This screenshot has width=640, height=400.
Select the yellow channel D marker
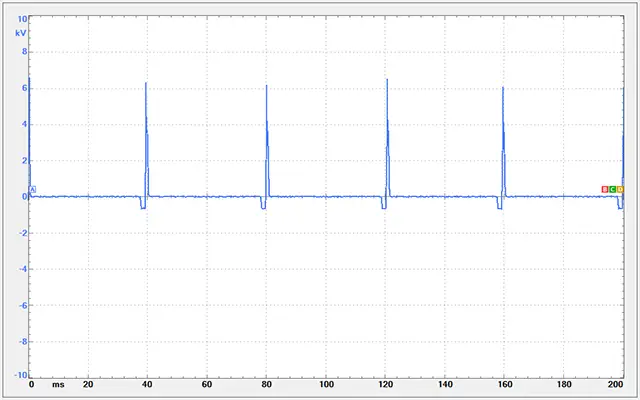620,189
